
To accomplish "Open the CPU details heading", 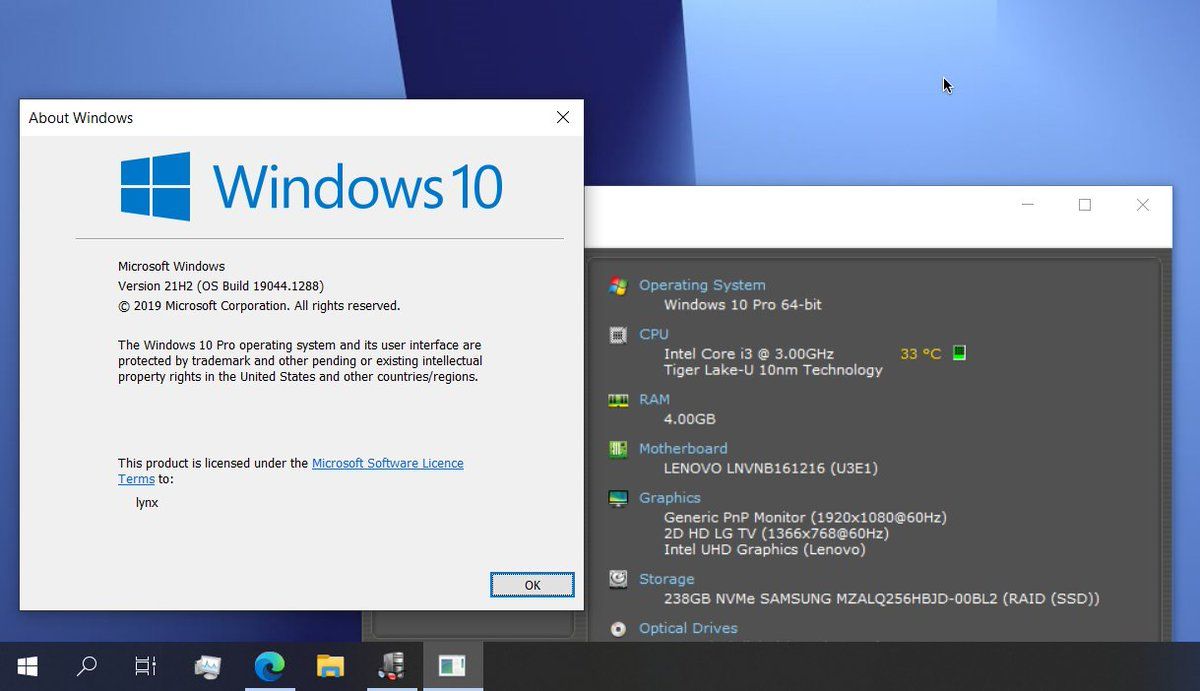I will tap(654, 334).
